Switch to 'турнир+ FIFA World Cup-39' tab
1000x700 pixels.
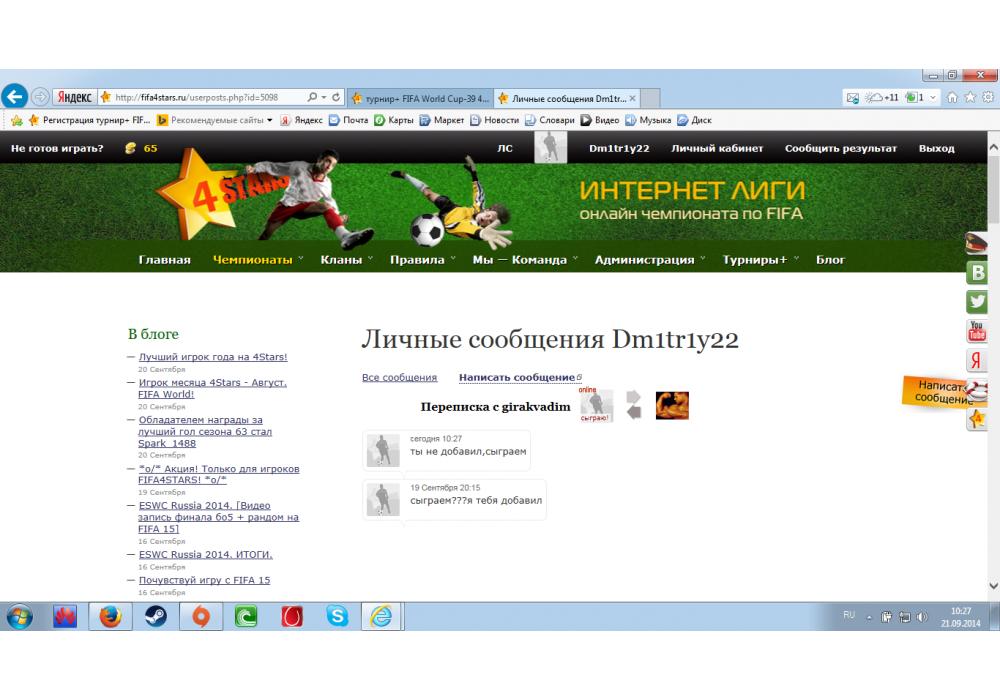tap(420, 98)
